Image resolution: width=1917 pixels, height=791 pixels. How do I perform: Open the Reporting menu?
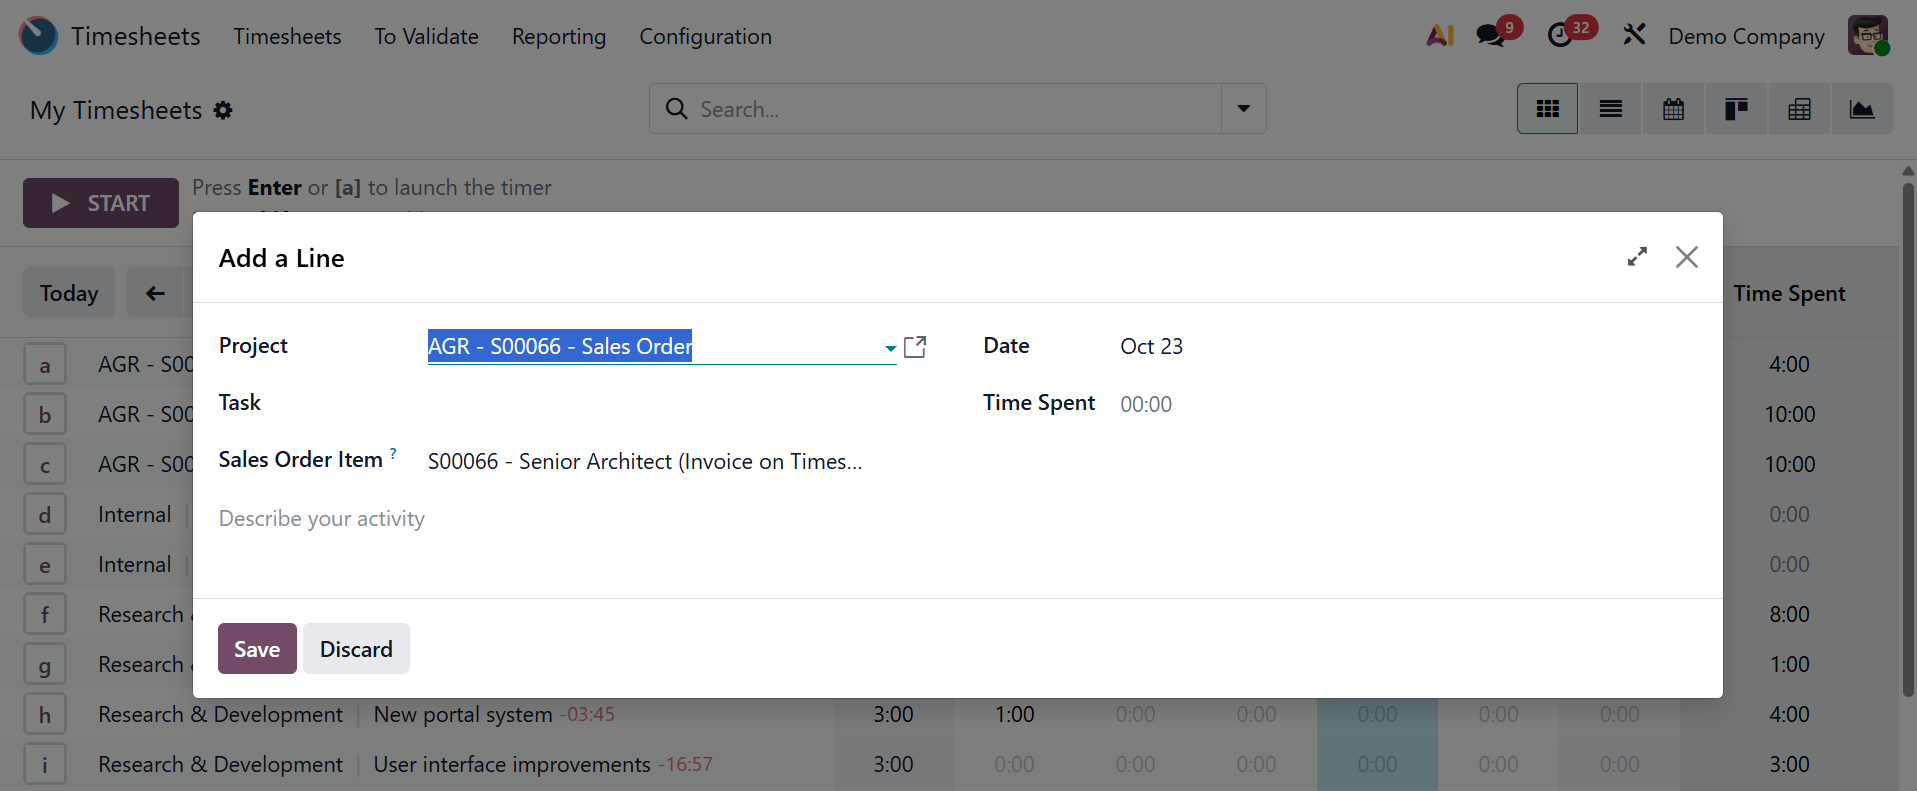point(559,37)
